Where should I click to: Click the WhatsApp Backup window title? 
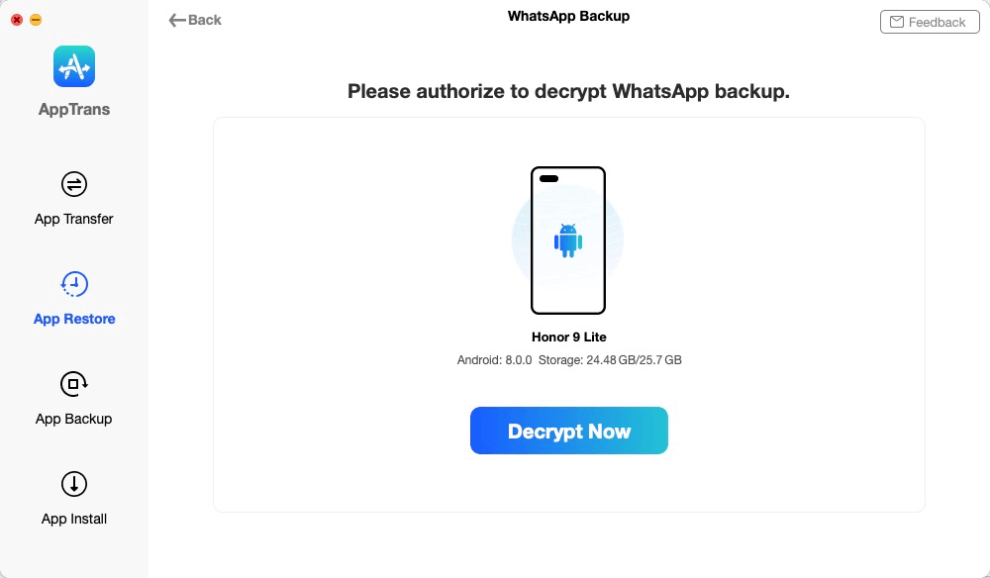[x=568, y=16]
